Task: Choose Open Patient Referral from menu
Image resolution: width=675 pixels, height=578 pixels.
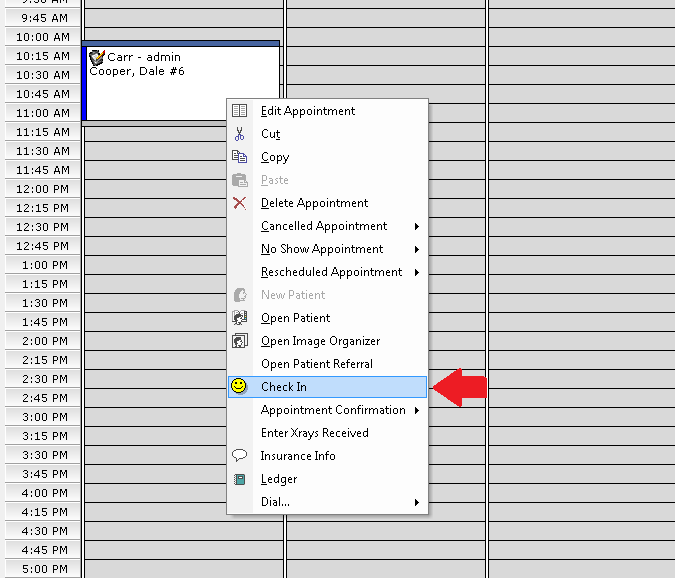Action: [x=316, y=364]
